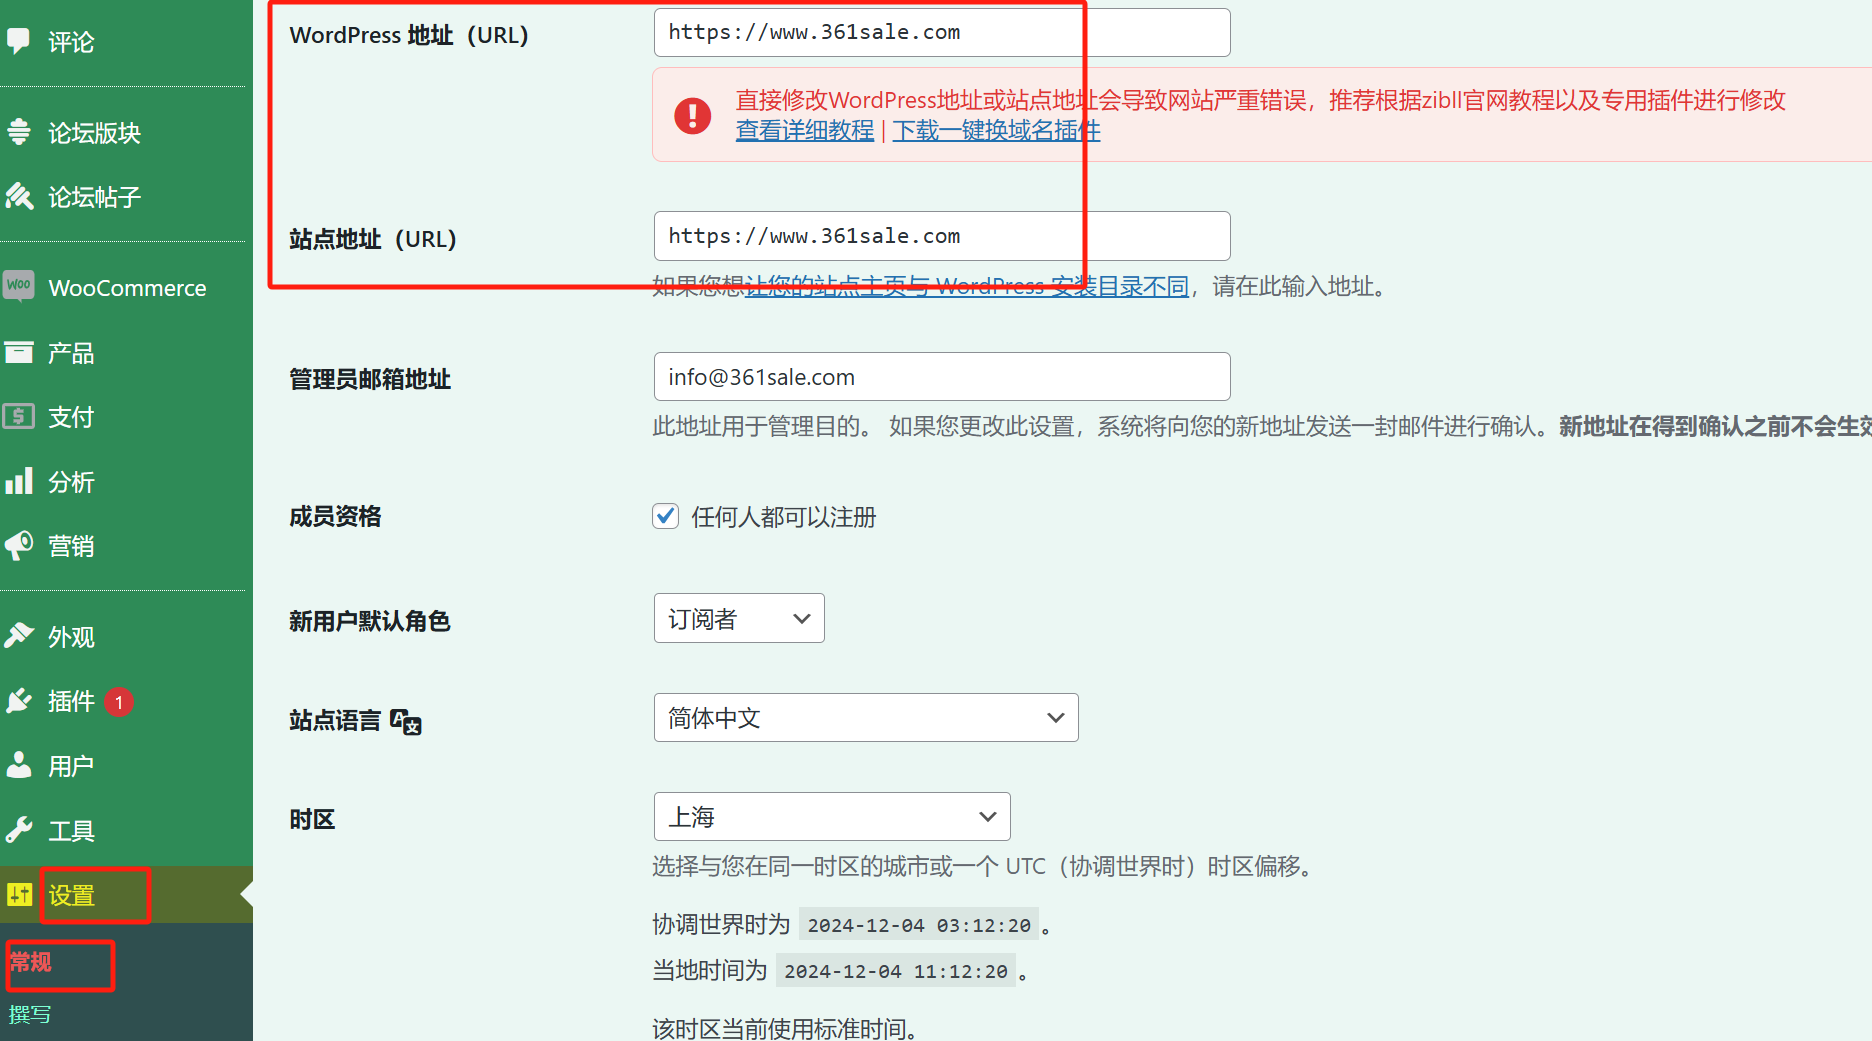Open the 新用户默认角色 dropdown
The width and height of the screenshot is (1872, 1041).
point(738,618)
